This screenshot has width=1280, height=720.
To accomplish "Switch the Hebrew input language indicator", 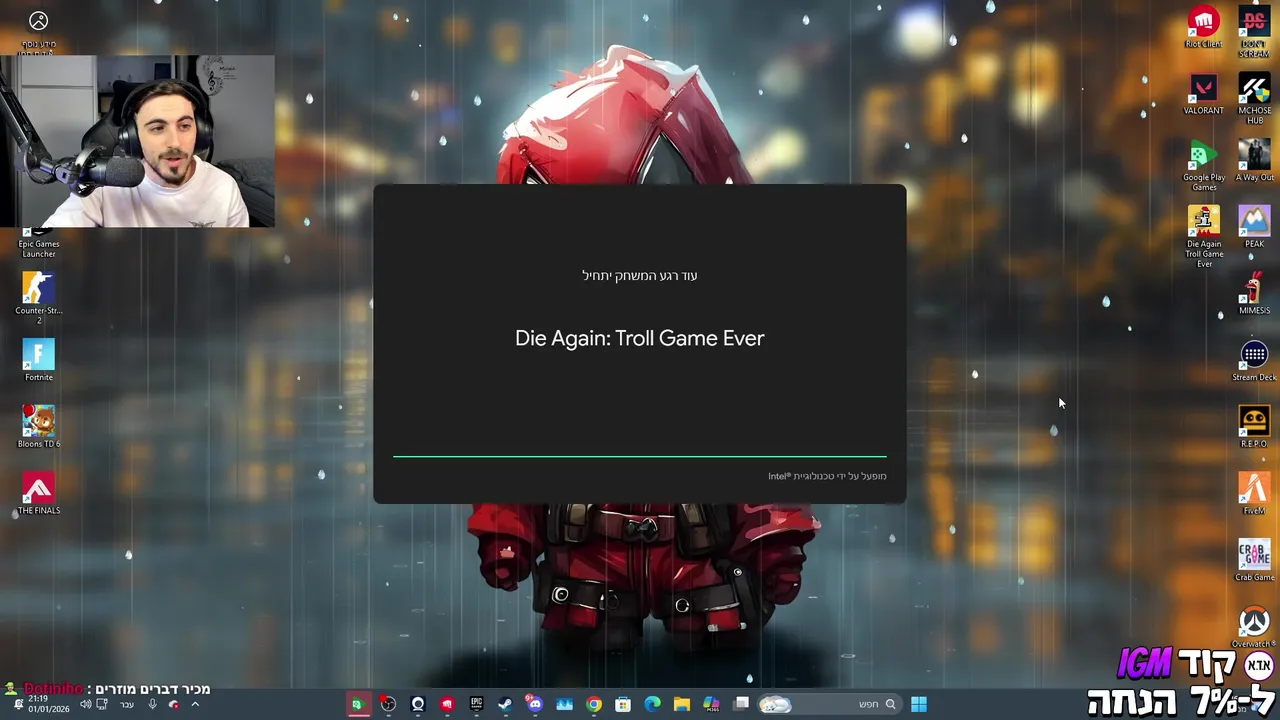I will click(x=127, y=704).
